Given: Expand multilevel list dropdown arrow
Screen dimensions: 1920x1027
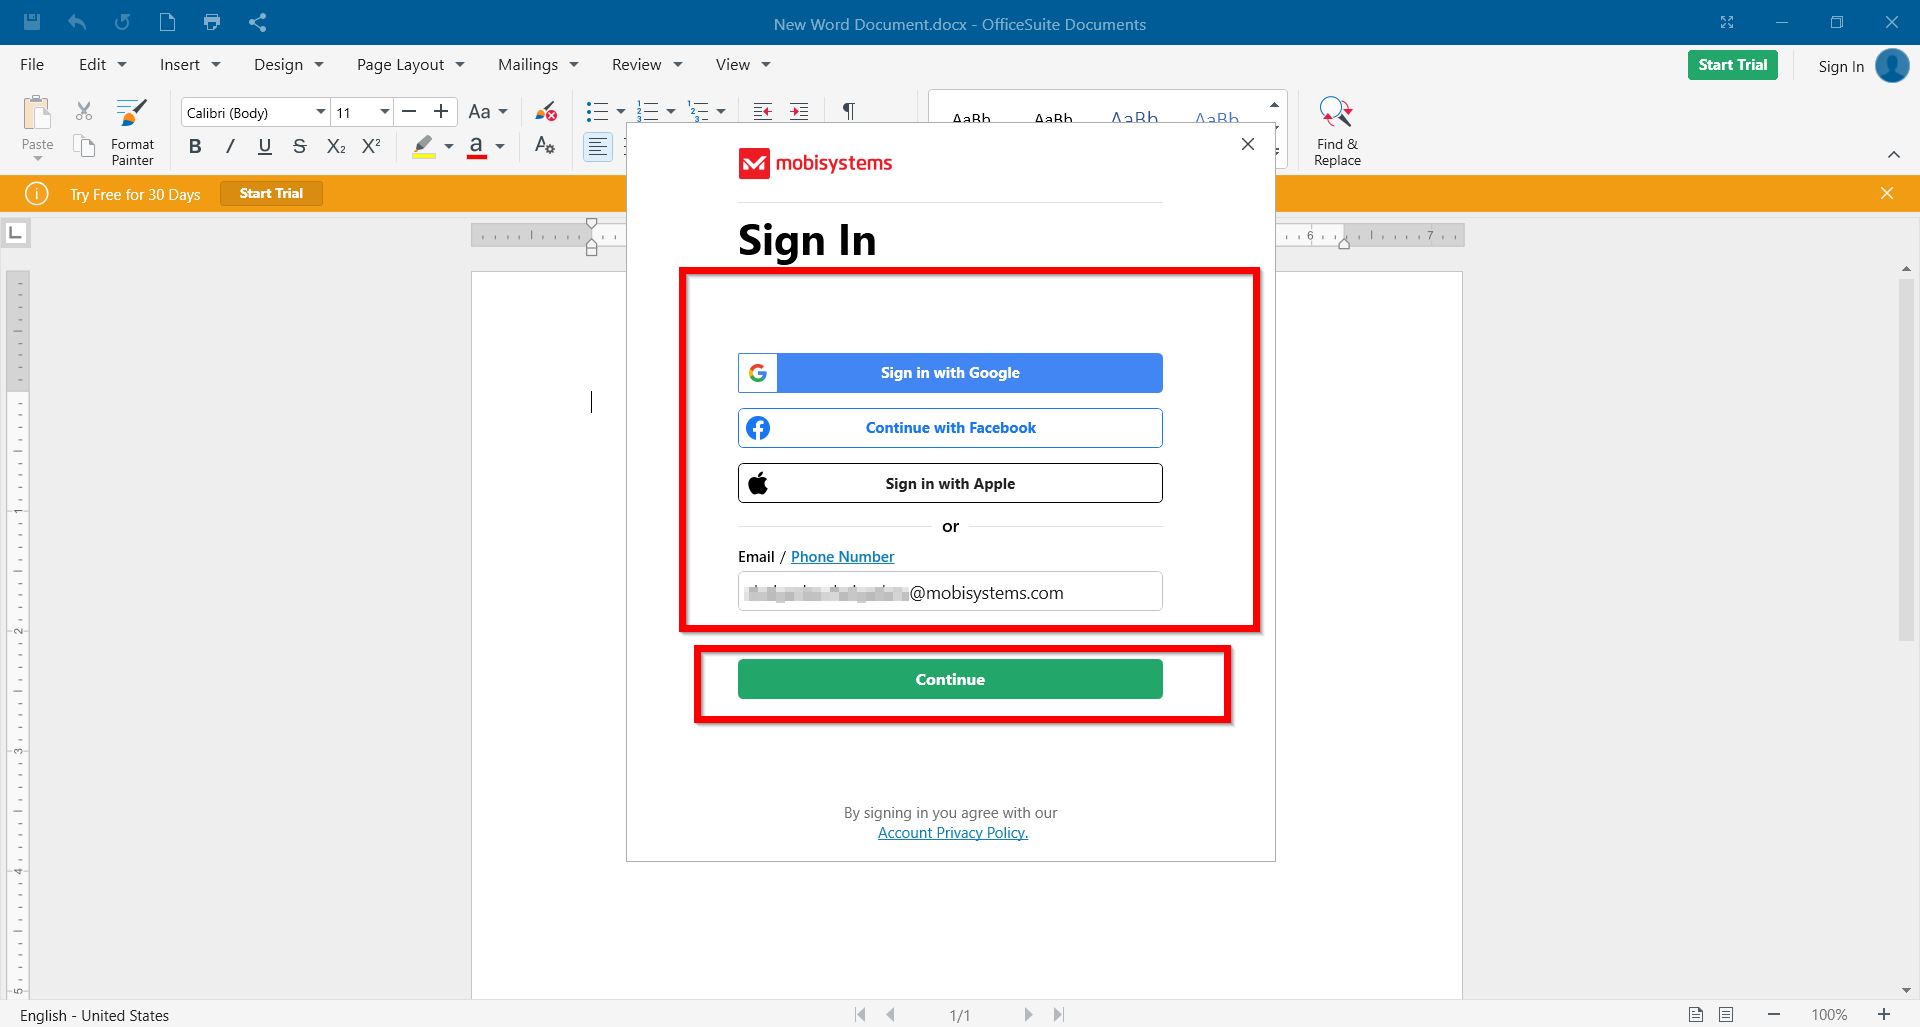Looking at the screenshot, I should pos(720,112).
